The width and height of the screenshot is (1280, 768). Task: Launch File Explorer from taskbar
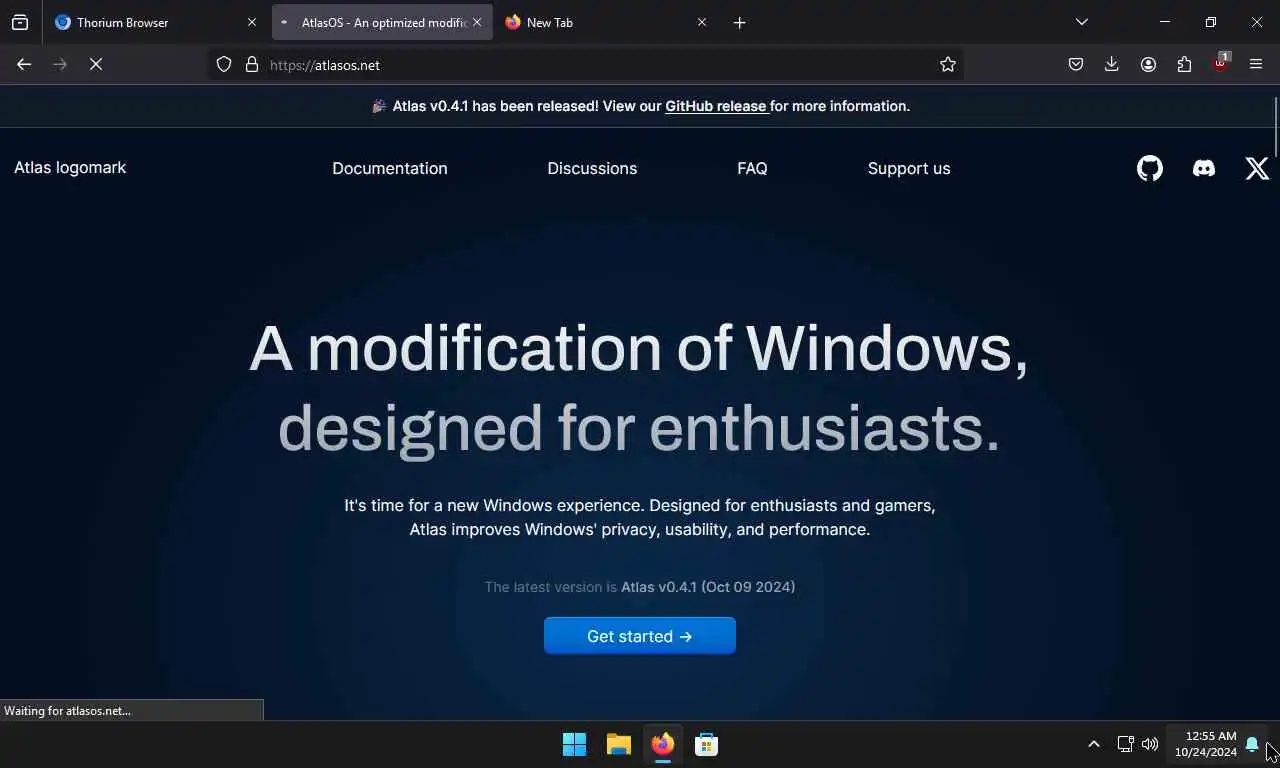point(618,744)
